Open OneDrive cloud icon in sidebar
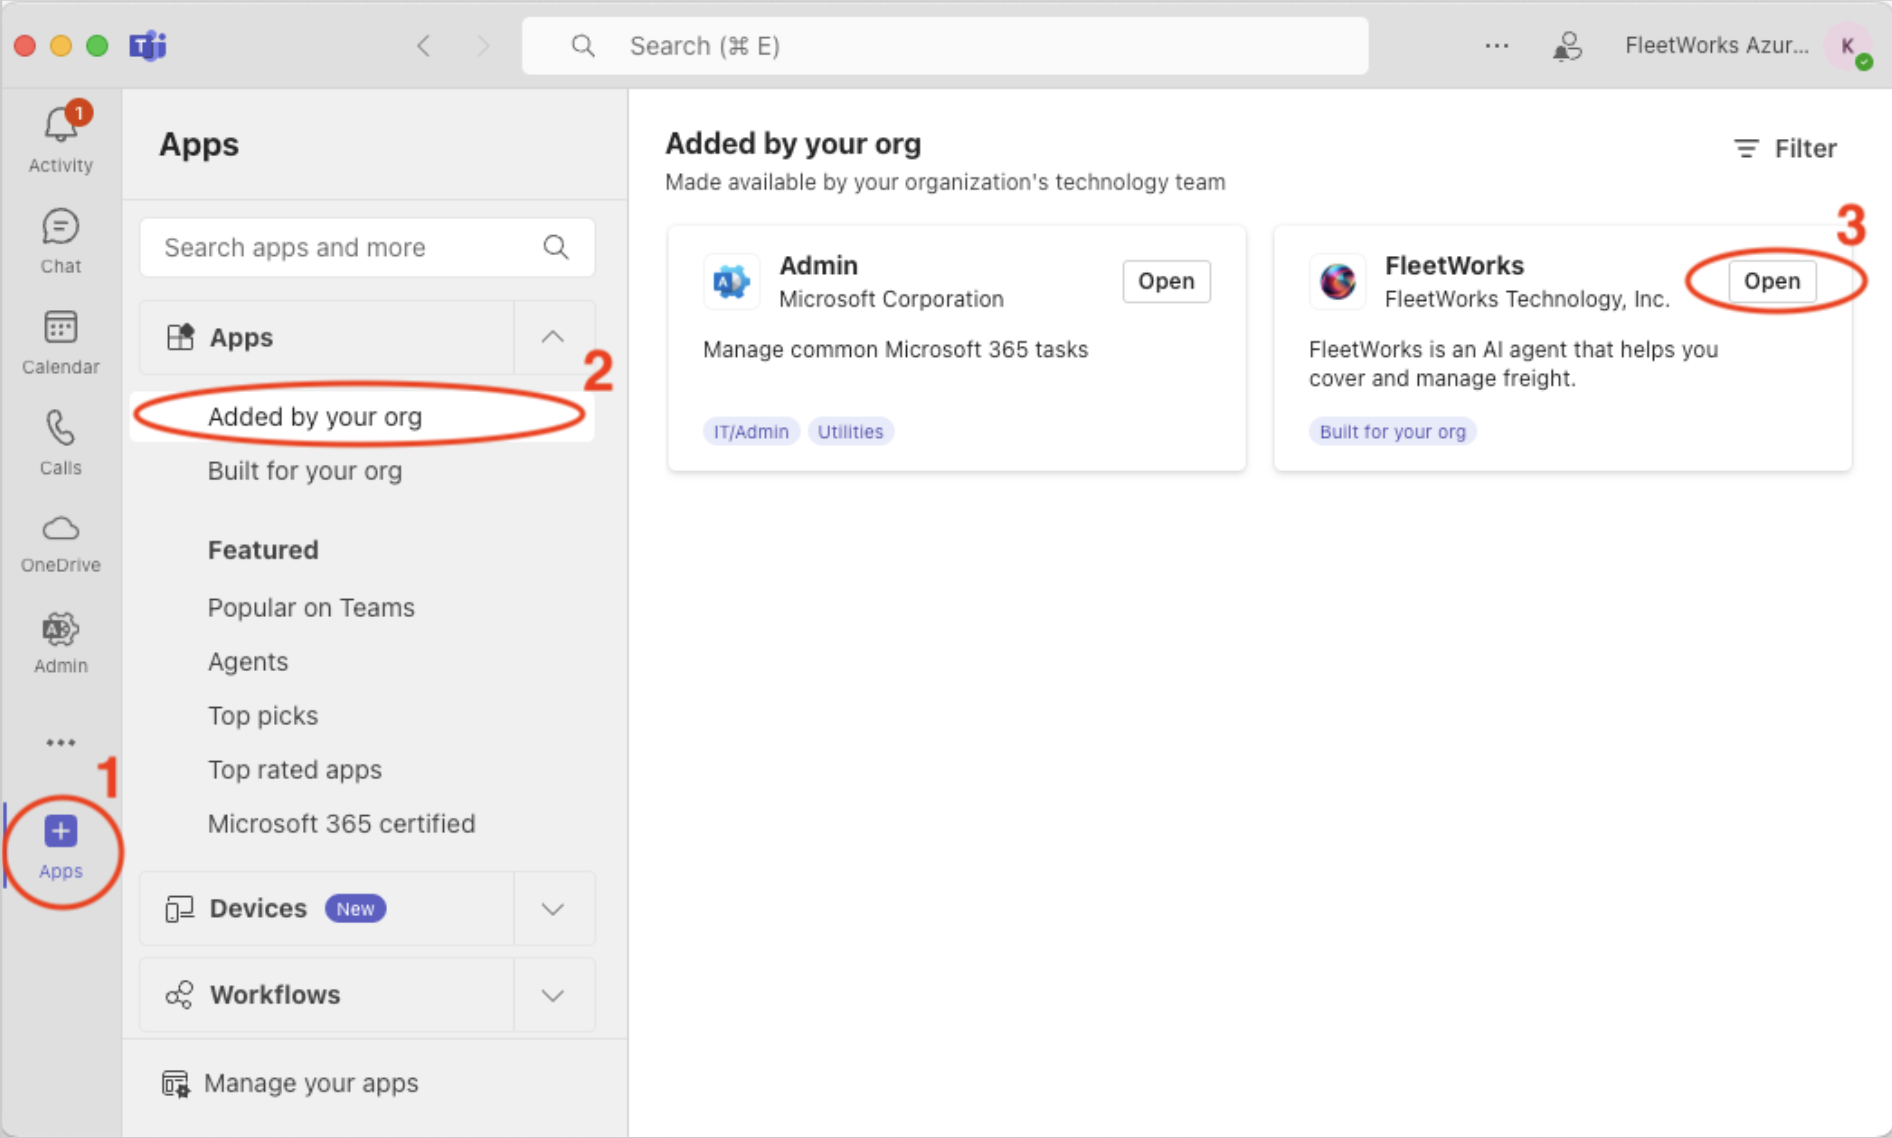1892x1138 pixels. click(60, 528)
